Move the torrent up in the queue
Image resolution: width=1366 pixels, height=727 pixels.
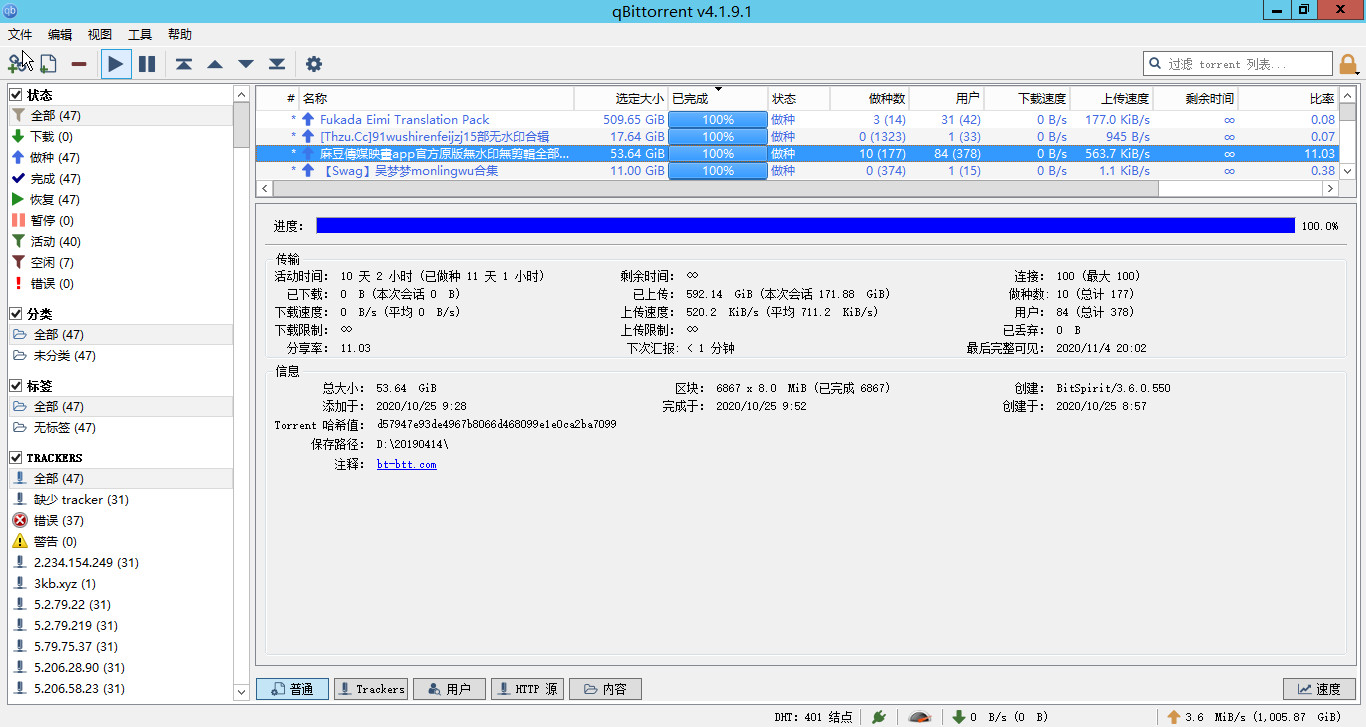click(215, 64)
